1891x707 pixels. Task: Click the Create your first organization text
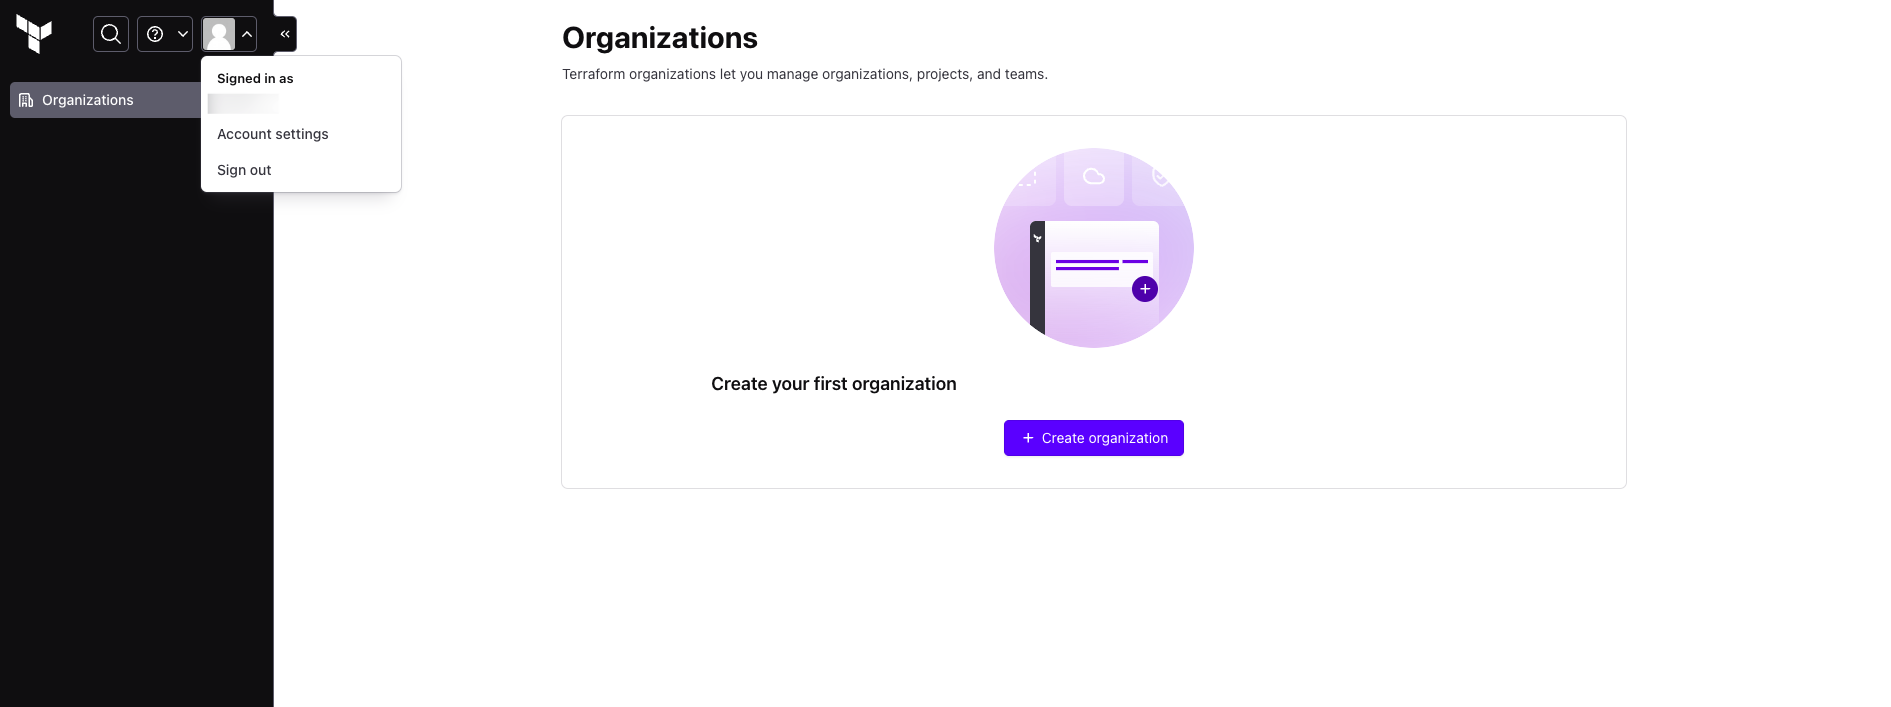[x=833, y=384]
